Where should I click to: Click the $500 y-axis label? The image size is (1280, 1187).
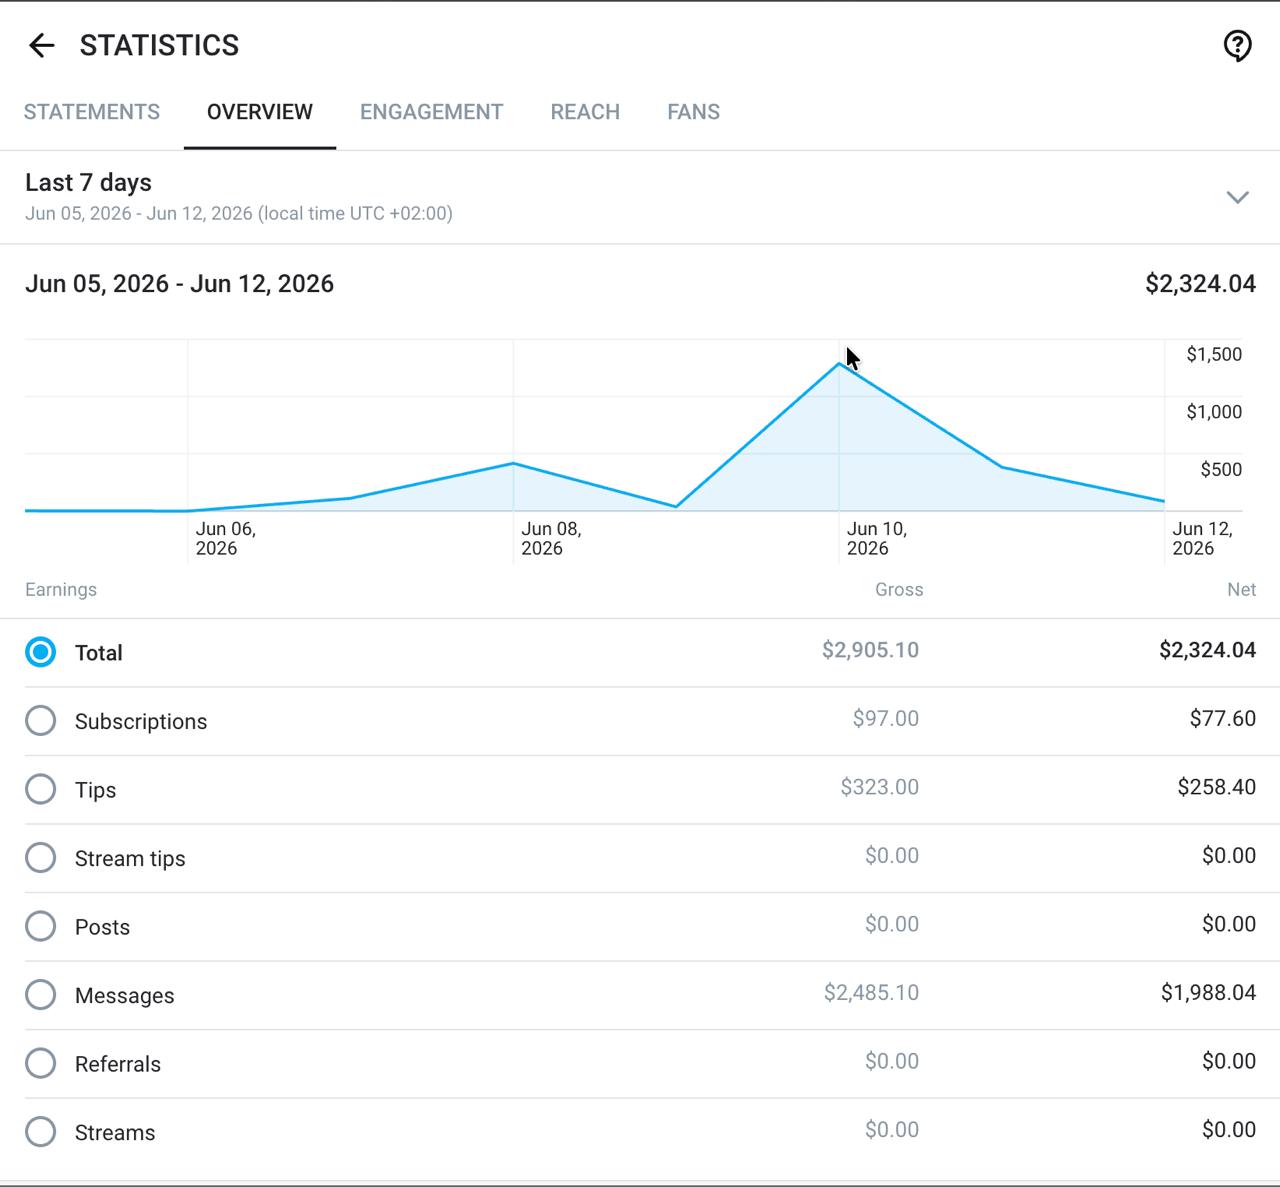click(1221, 469)
